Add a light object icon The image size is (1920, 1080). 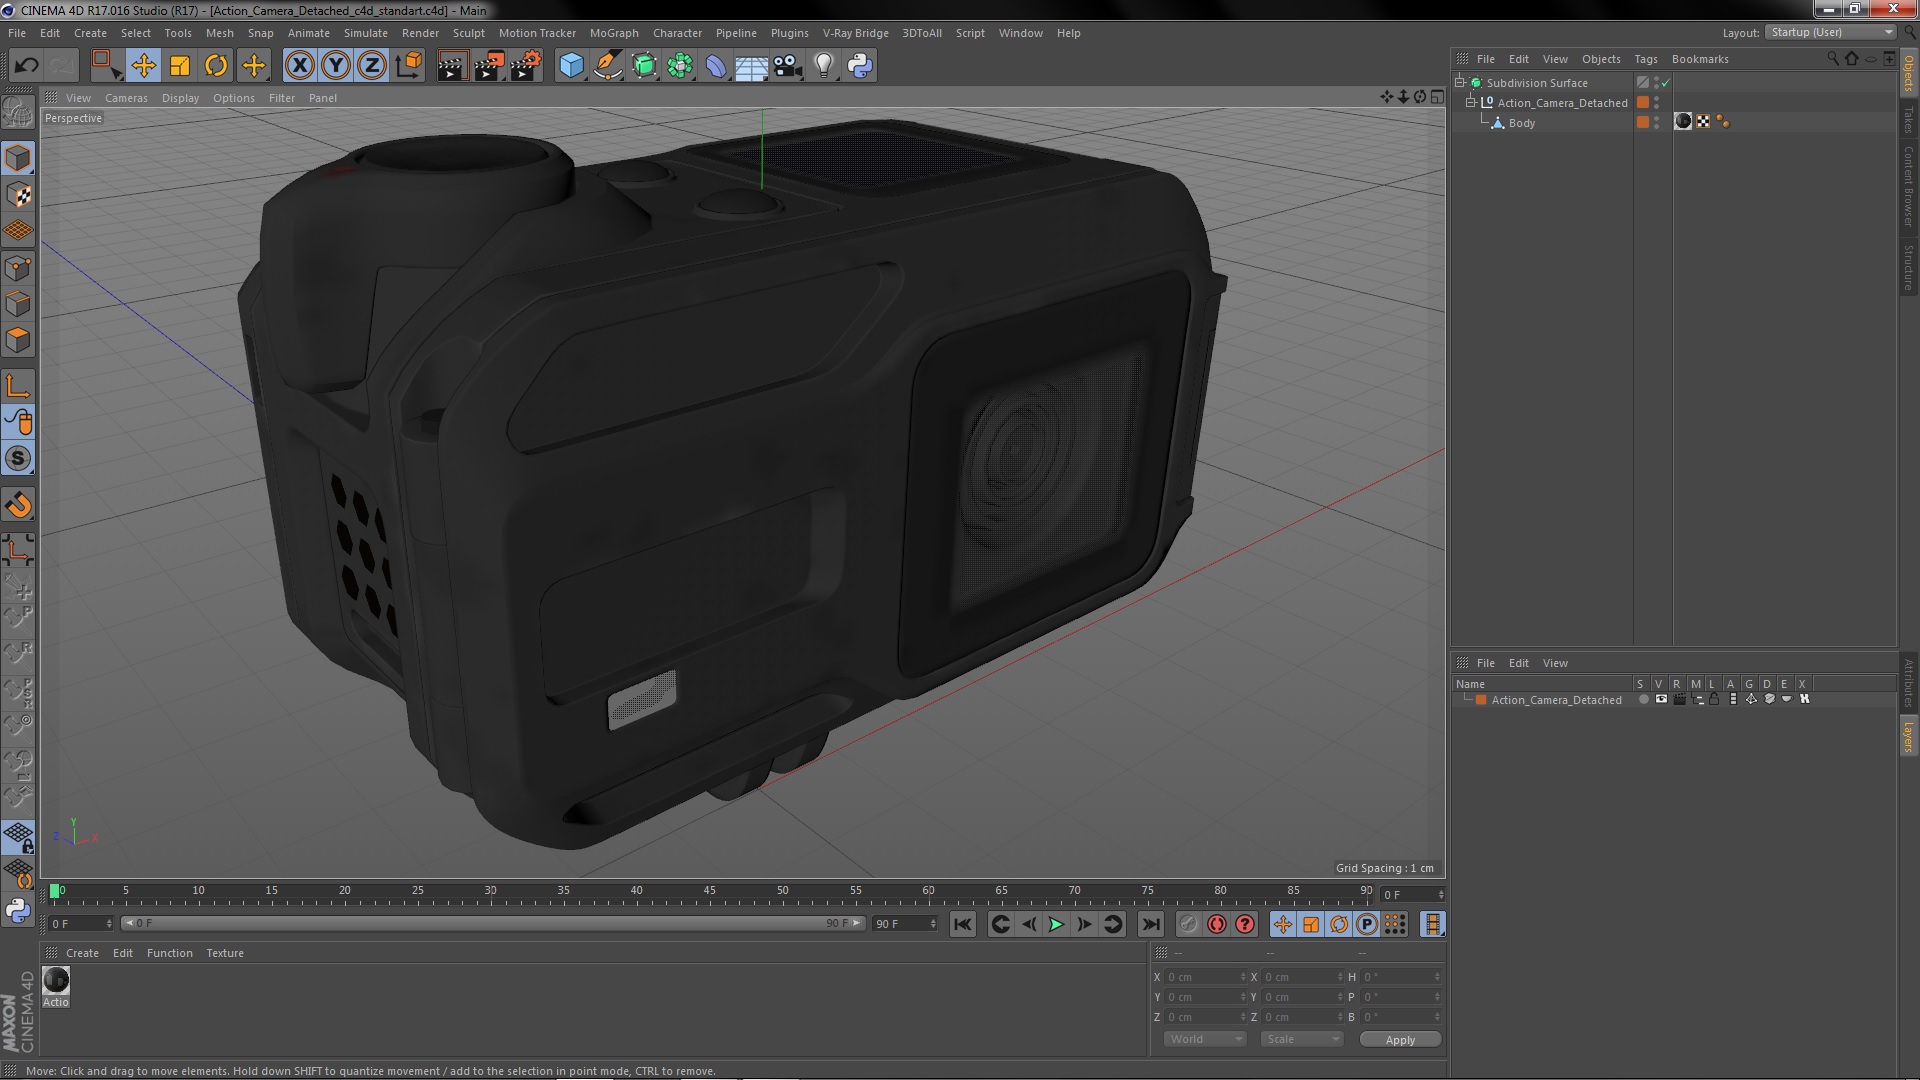tap(823, 66)
